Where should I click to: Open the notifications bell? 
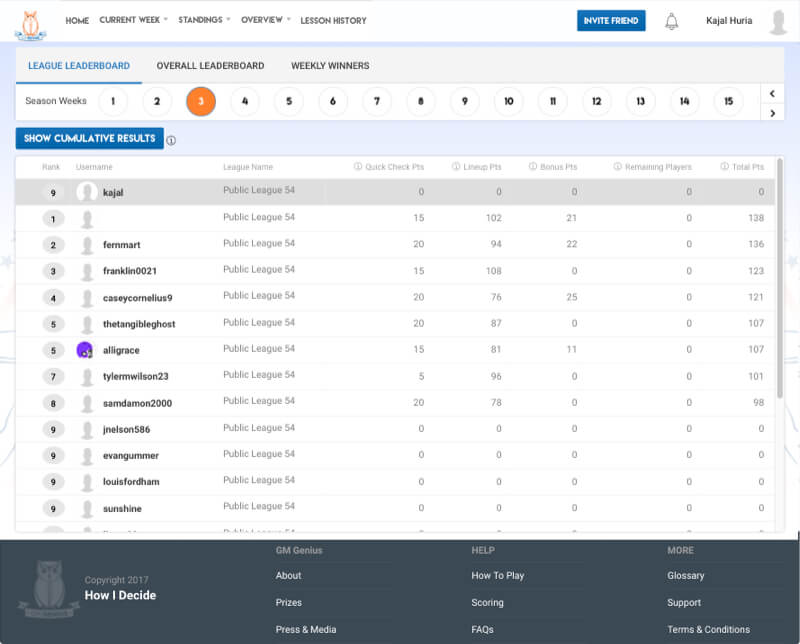tap(671, 21)
